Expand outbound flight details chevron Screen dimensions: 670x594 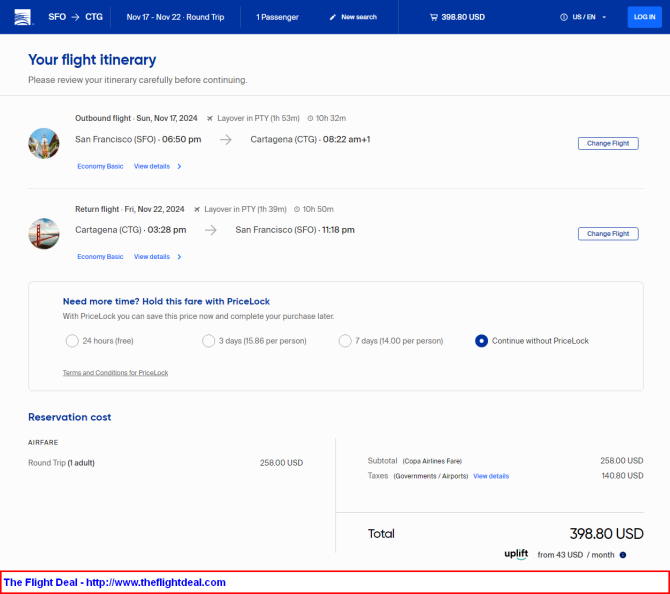click(x=179, y=166)
